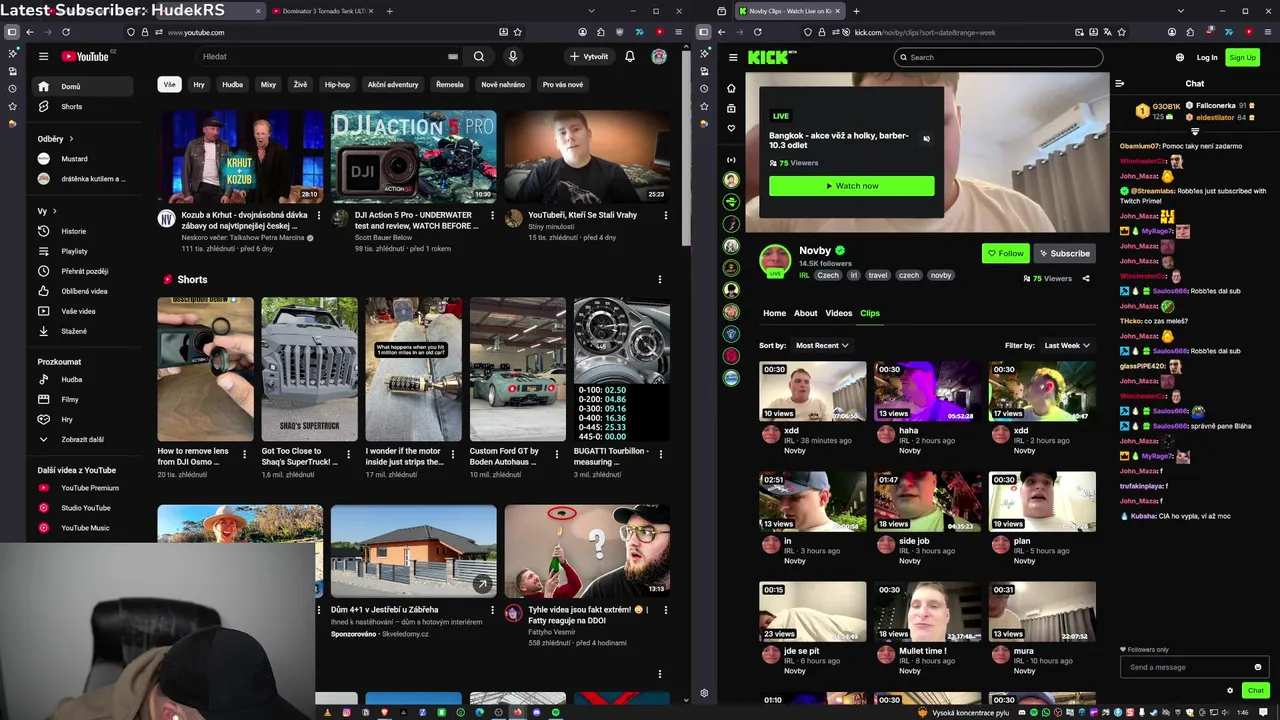The width and height of the screenshot is (1280, 720).
Task: Open YouTube on-screen keyboard icon in search
Action: (x=453, y=57)
